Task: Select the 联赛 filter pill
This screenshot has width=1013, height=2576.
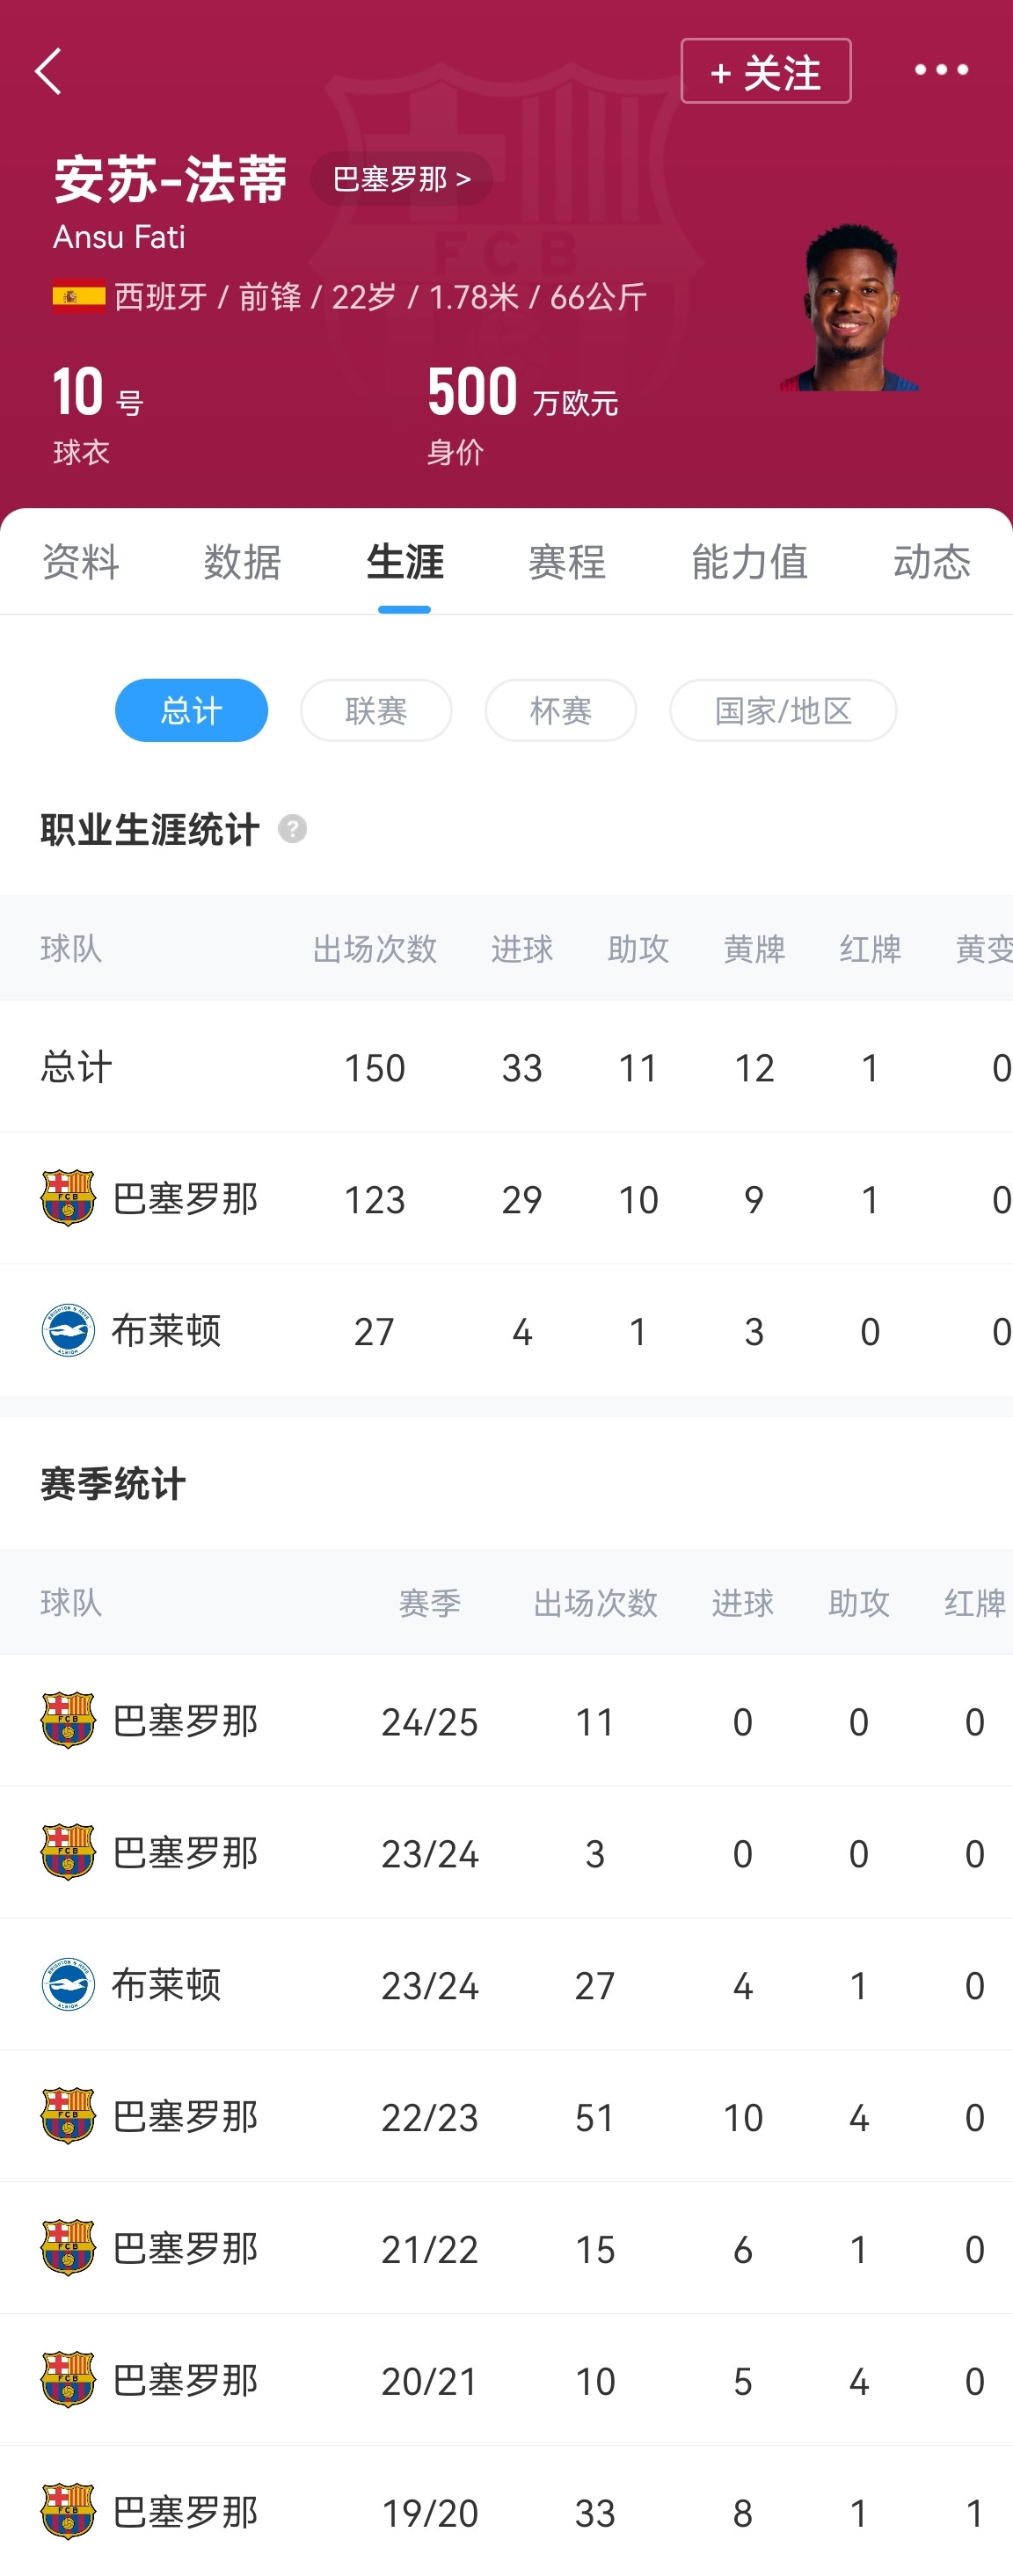Action: point(376,710)
